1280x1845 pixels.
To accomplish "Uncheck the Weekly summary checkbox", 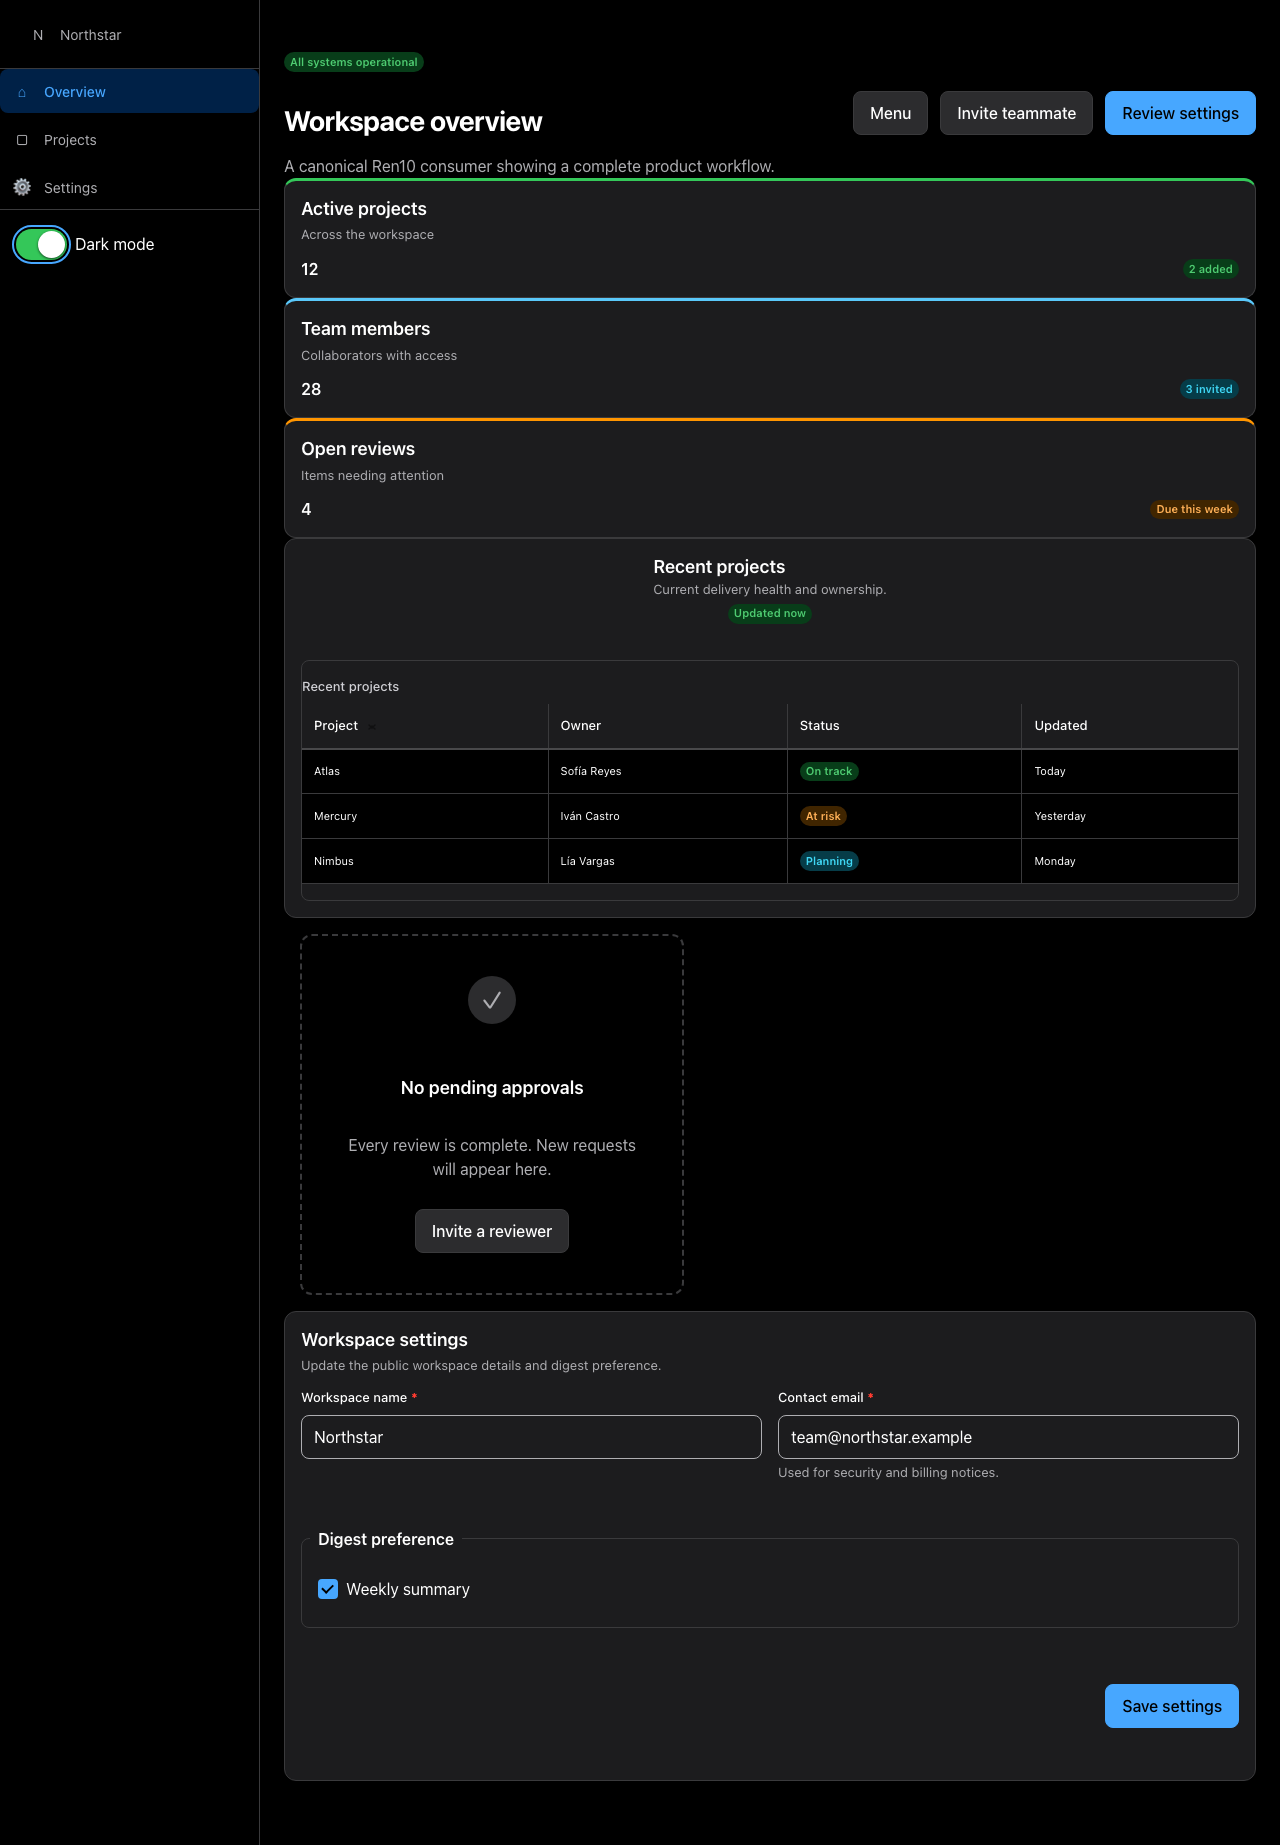I will click(328, 1589).
